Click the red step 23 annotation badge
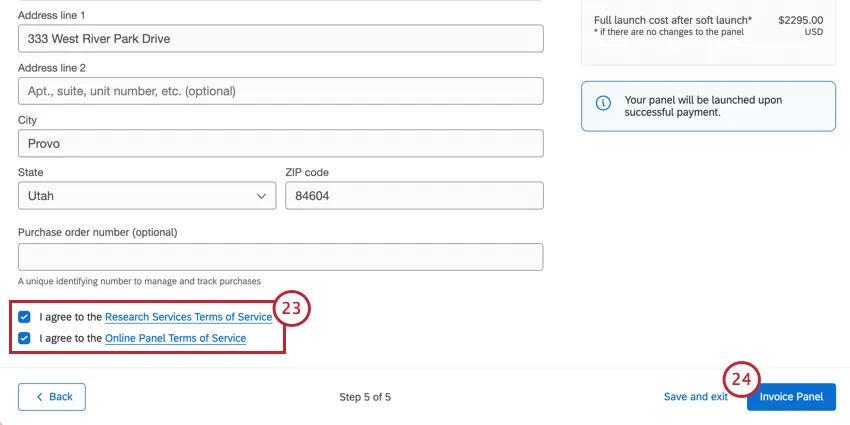The height and width of the screenshot is (425, 850). [x=291, y=309]
